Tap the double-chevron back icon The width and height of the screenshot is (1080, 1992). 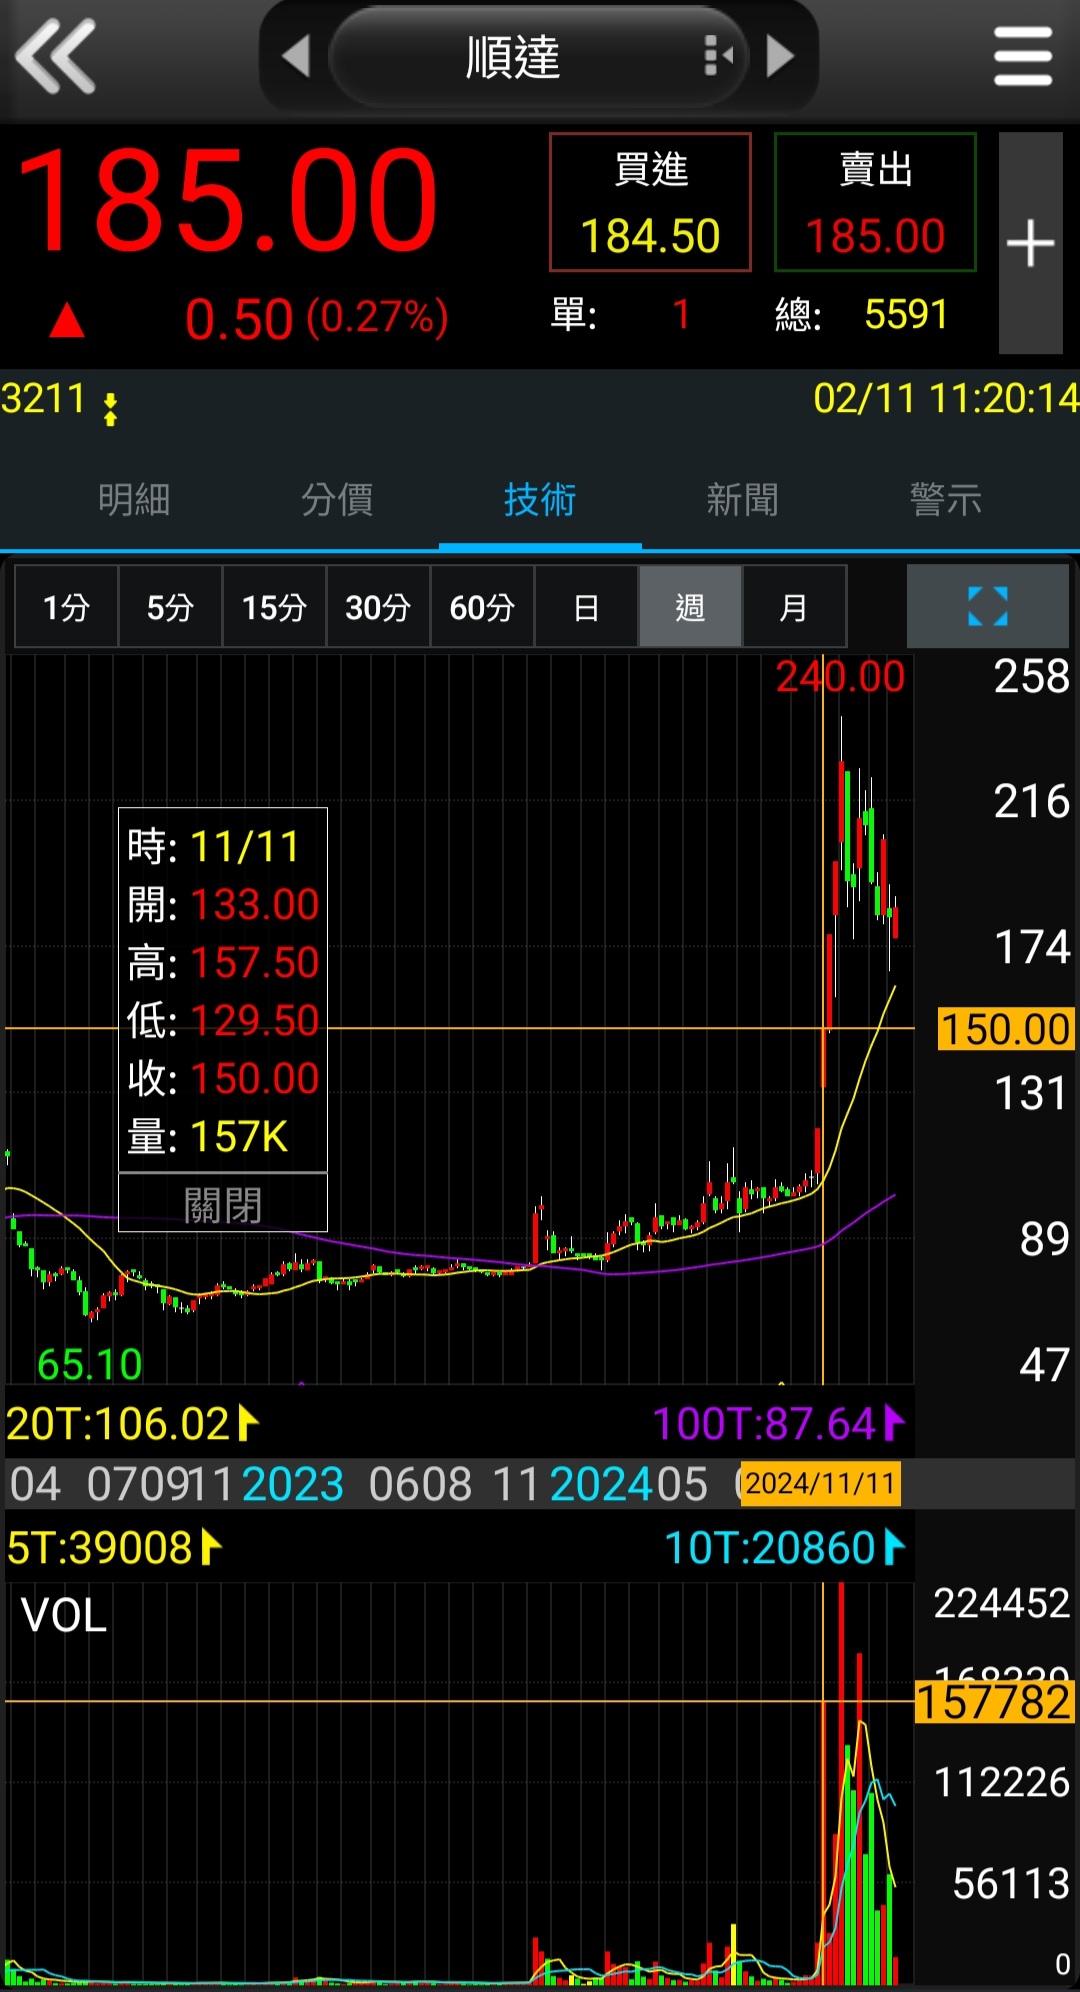[x=56, y=57]
